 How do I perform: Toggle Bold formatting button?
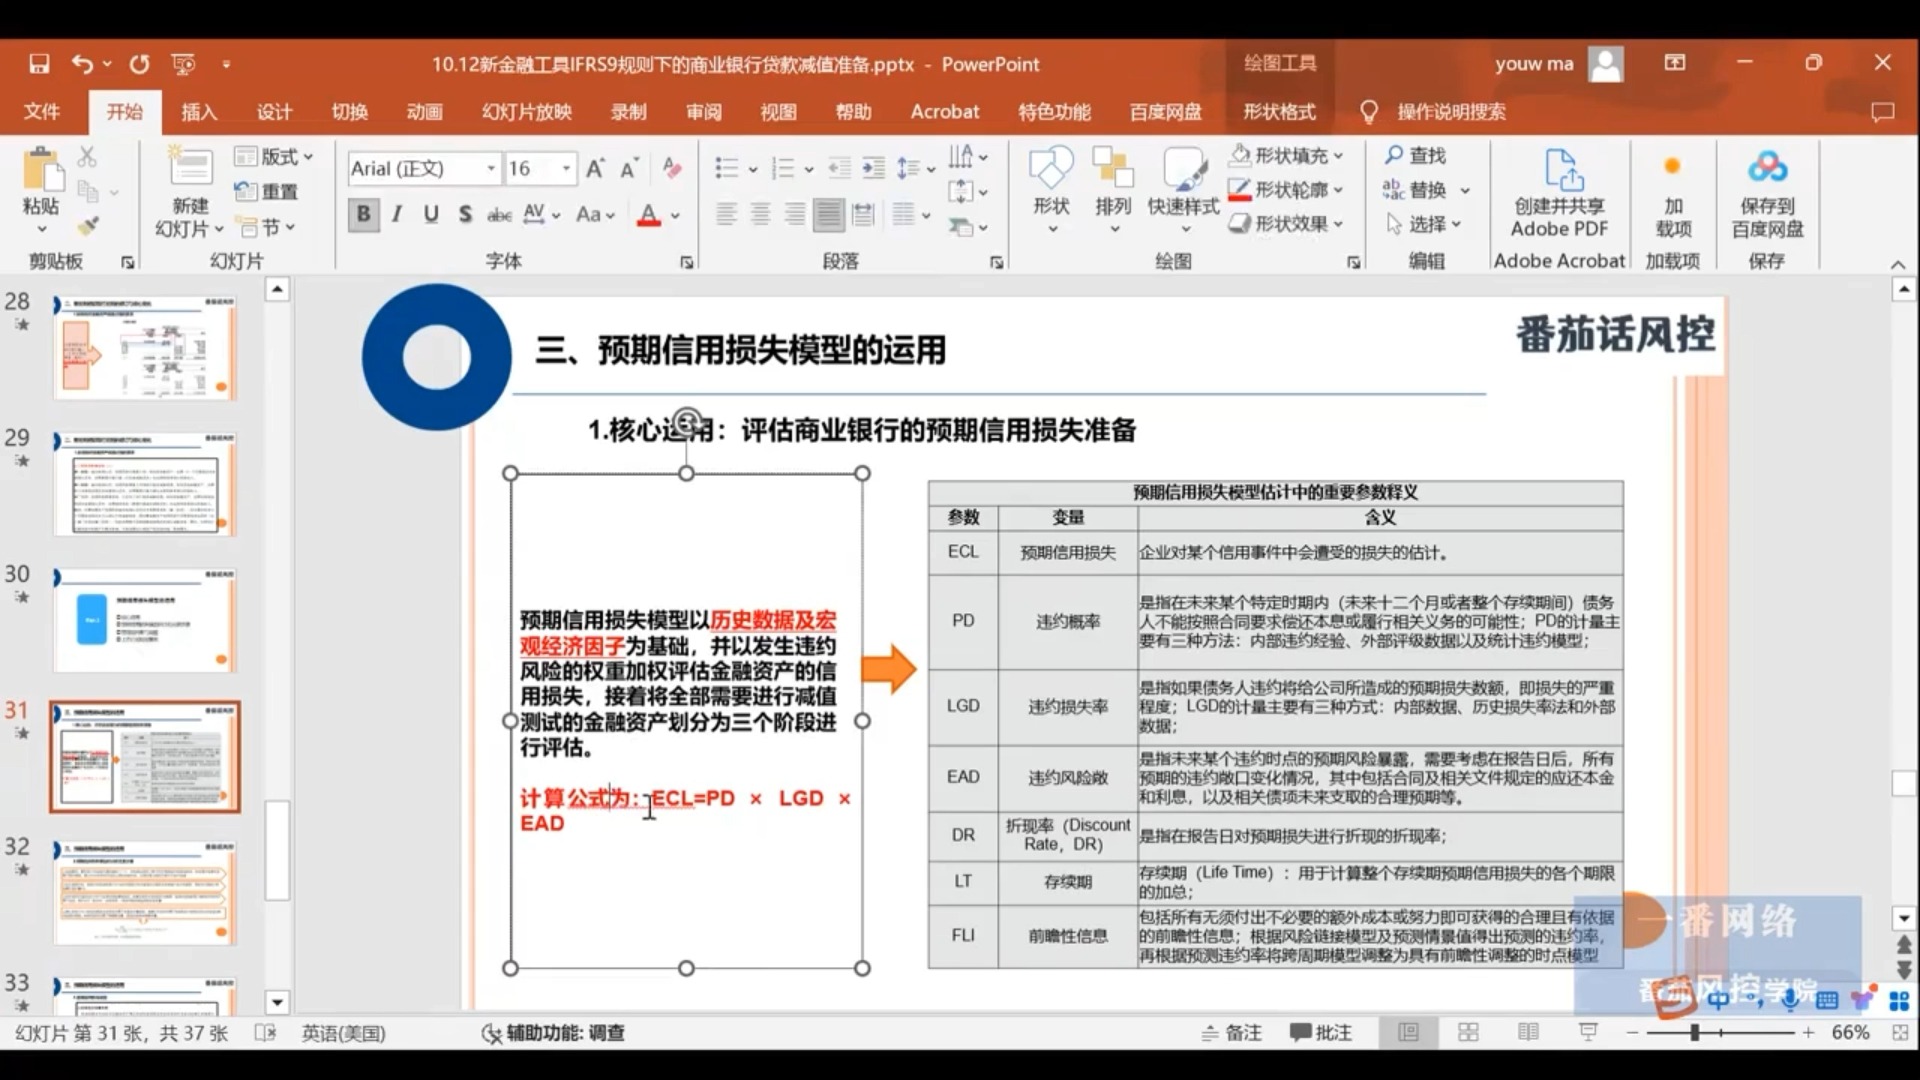point(363,214)
